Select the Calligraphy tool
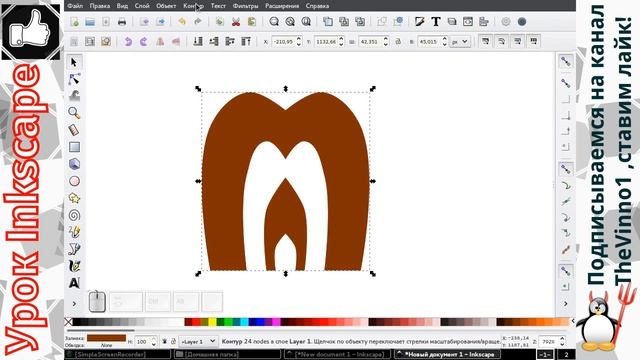640x360 pixels. point(74,266)
